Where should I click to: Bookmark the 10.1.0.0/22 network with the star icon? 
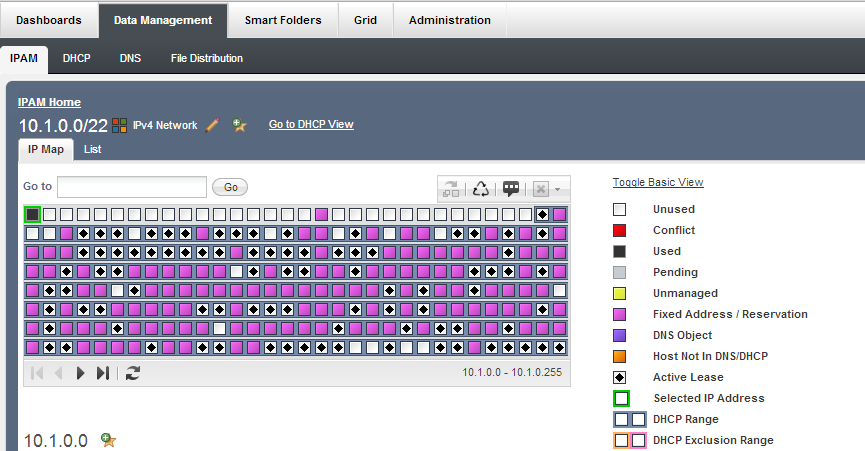239,125
